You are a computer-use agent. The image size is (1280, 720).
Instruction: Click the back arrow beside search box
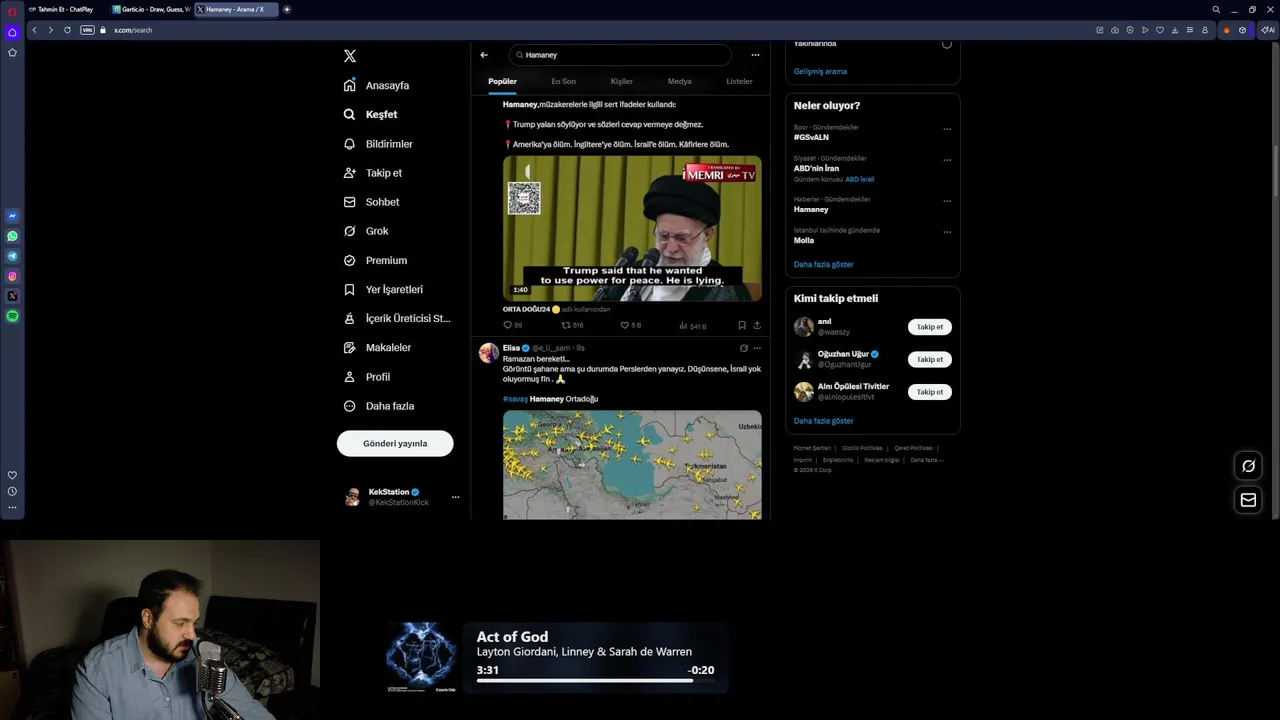484,55
